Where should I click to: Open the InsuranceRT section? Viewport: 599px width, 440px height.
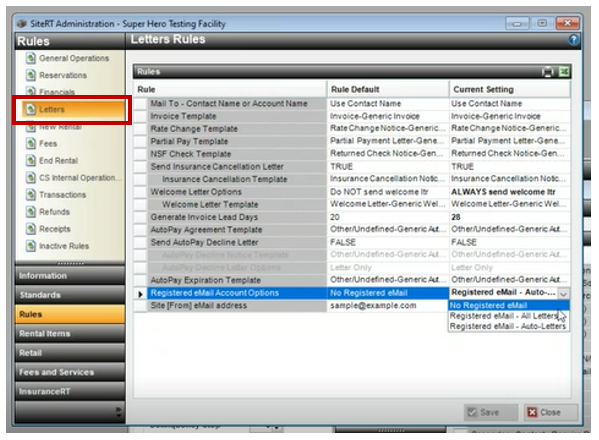tap(70, 391)
